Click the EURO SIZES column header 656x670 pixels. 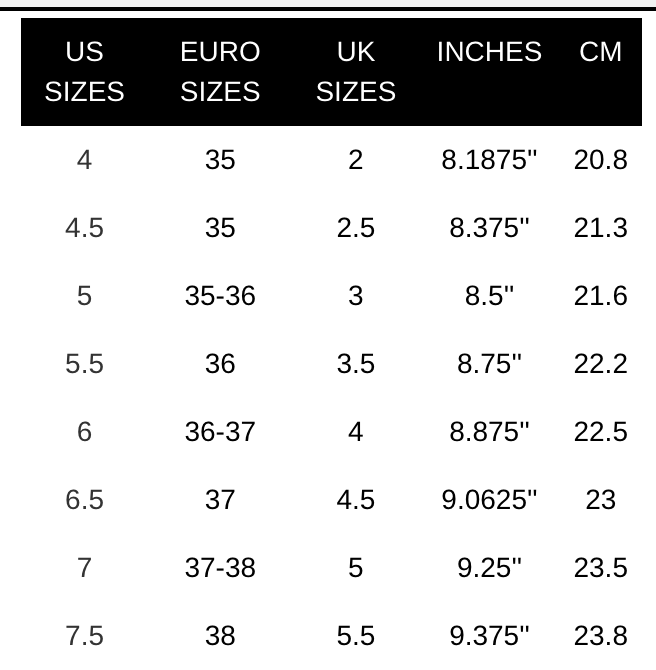point(220,72)
